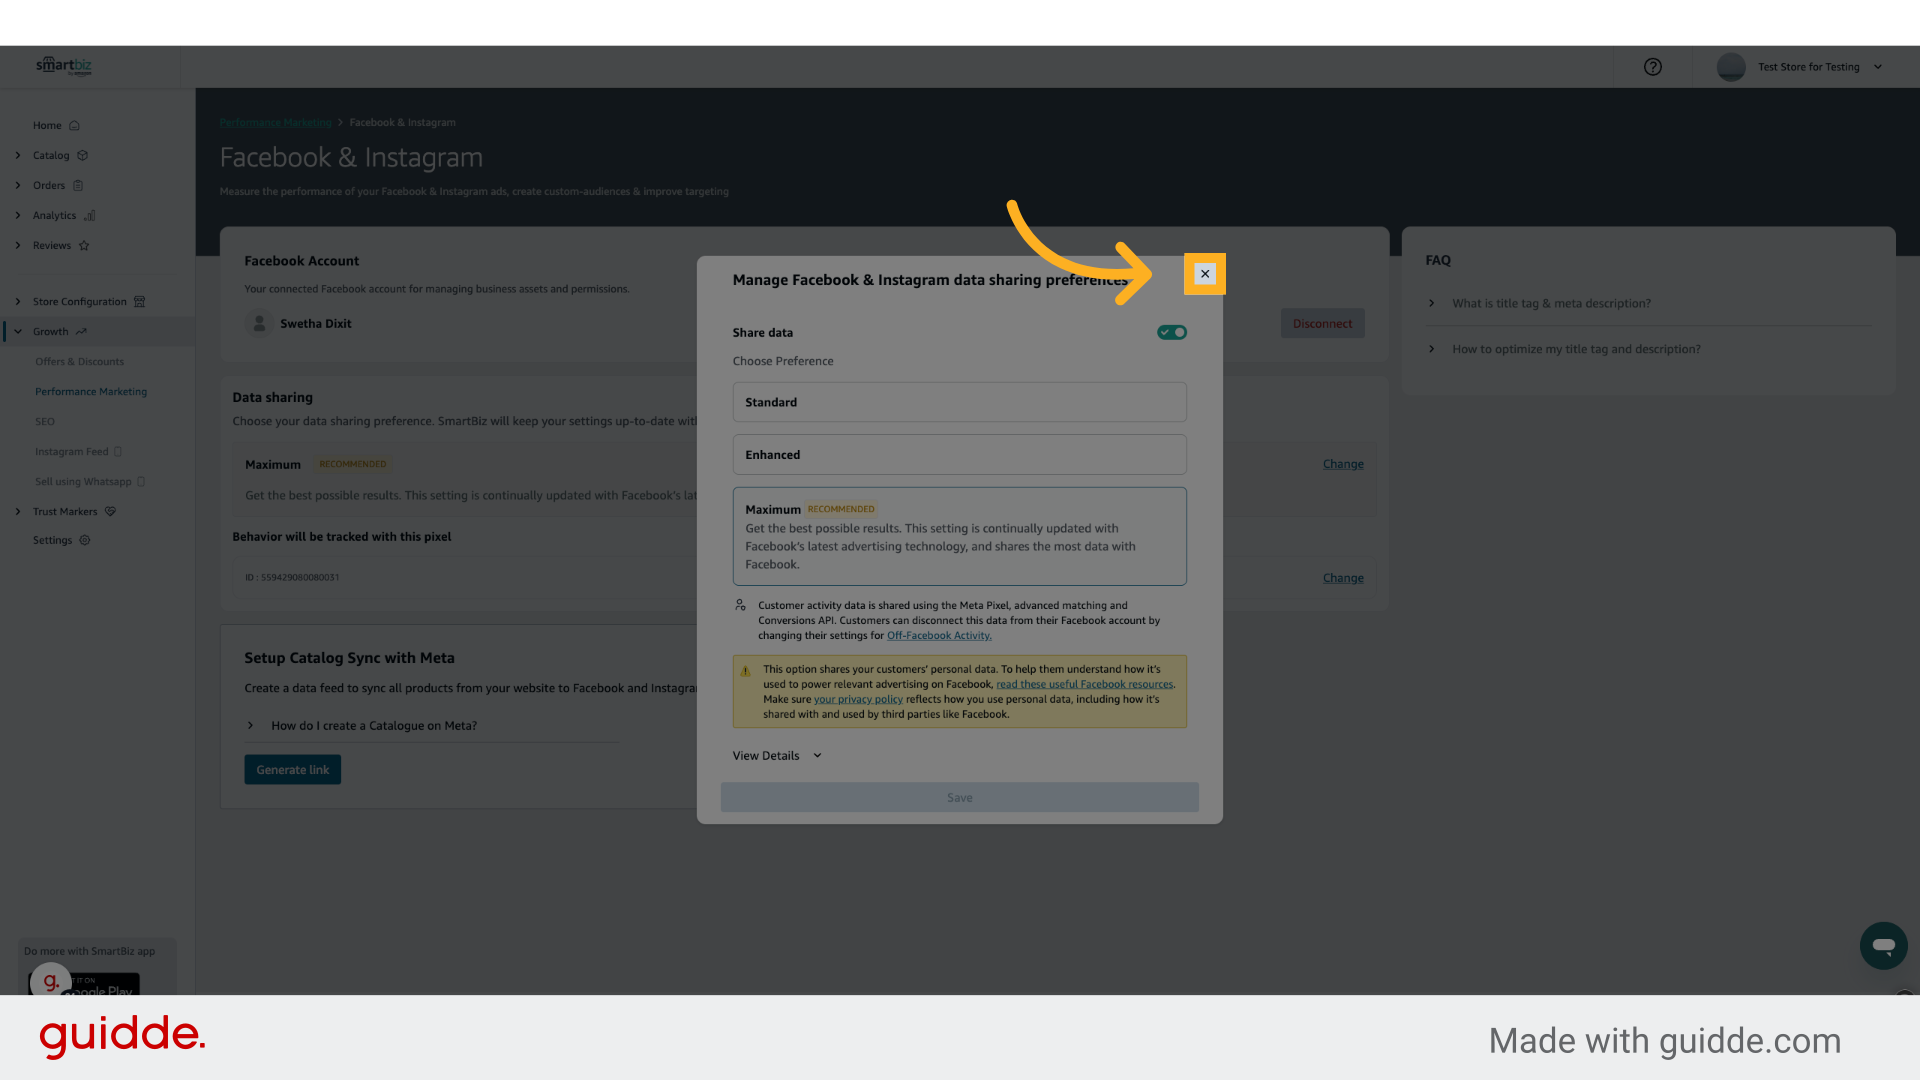
Task: Open the Off-Facebook Activity link
Action: 939,636
